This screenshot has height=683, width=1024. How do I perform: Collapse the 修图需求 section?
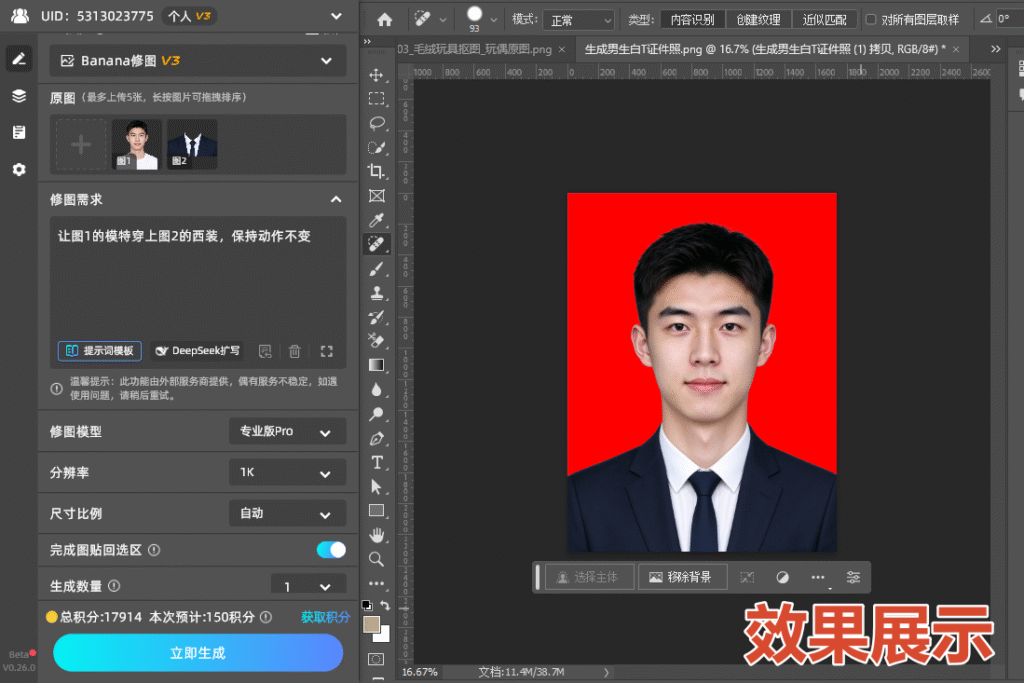[336, 199]
